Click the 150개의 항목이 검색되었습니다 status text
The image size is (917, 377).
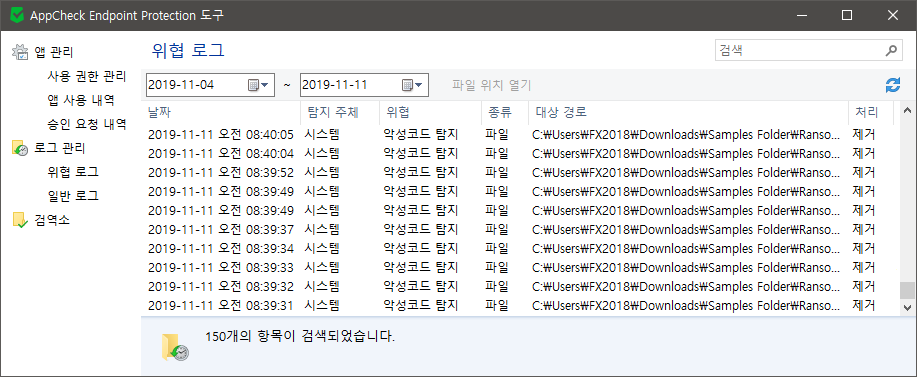tap(300, 337)
